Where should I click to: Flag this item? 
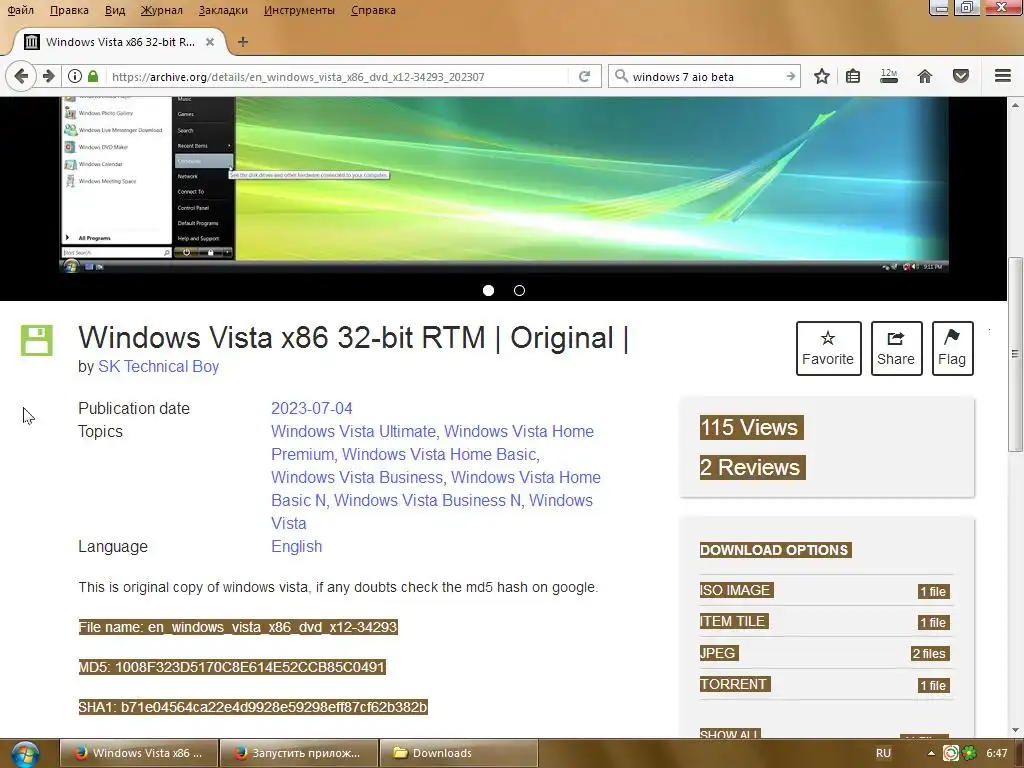click(x=952, y=348)
